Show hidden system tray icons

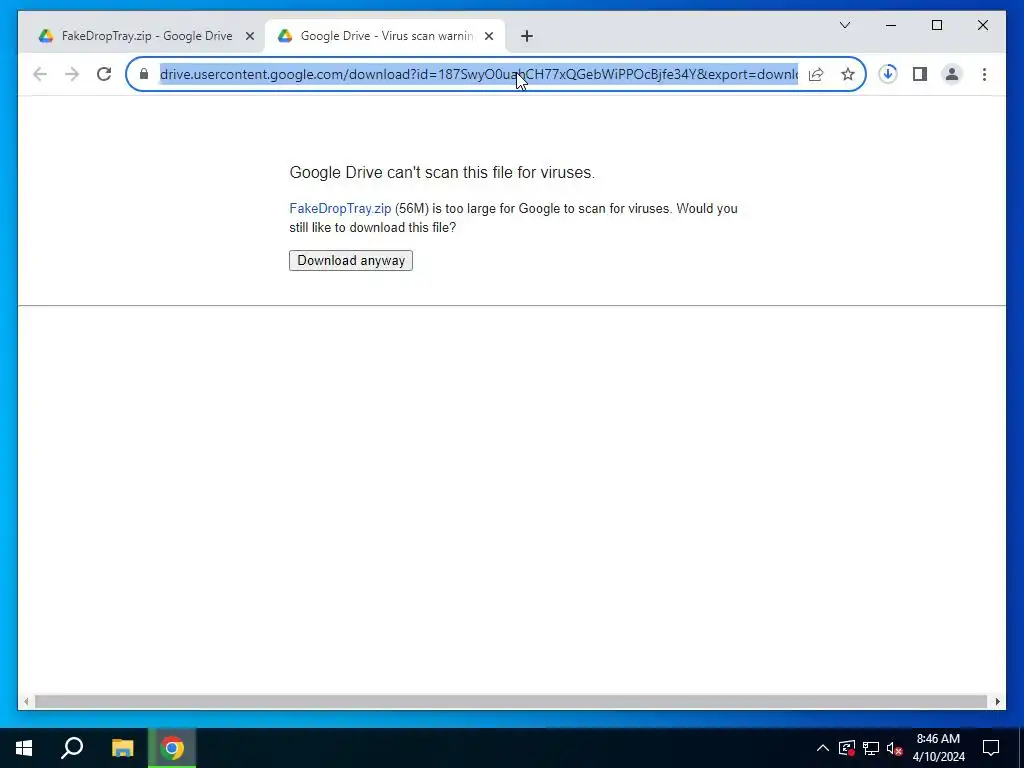pos(823,748)
